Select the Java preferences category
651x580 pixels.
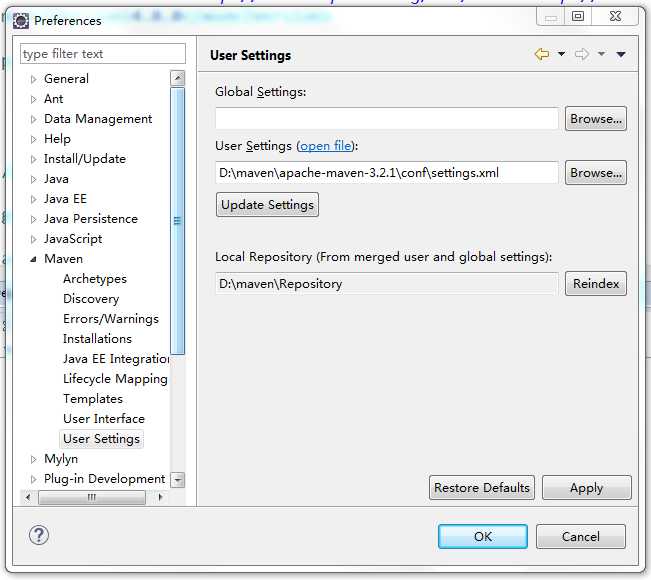(x=56, y=179)
